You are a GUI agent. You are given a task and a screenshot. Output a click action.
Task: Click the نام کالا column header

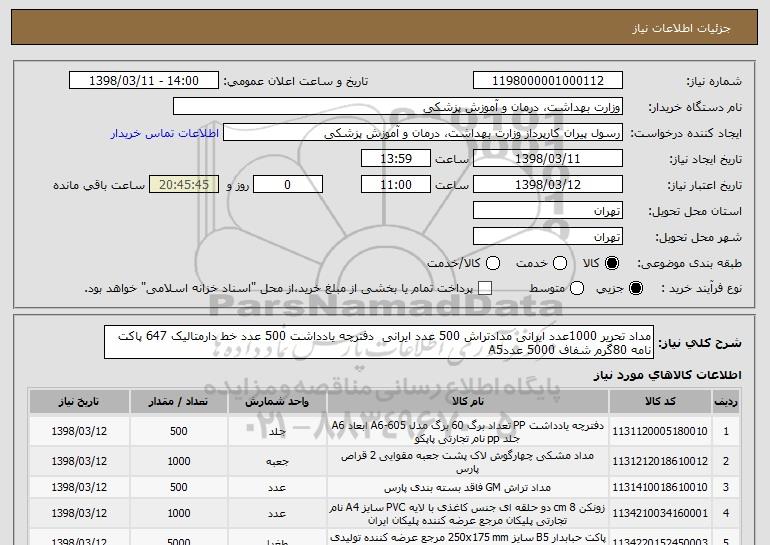coord(468,402)
